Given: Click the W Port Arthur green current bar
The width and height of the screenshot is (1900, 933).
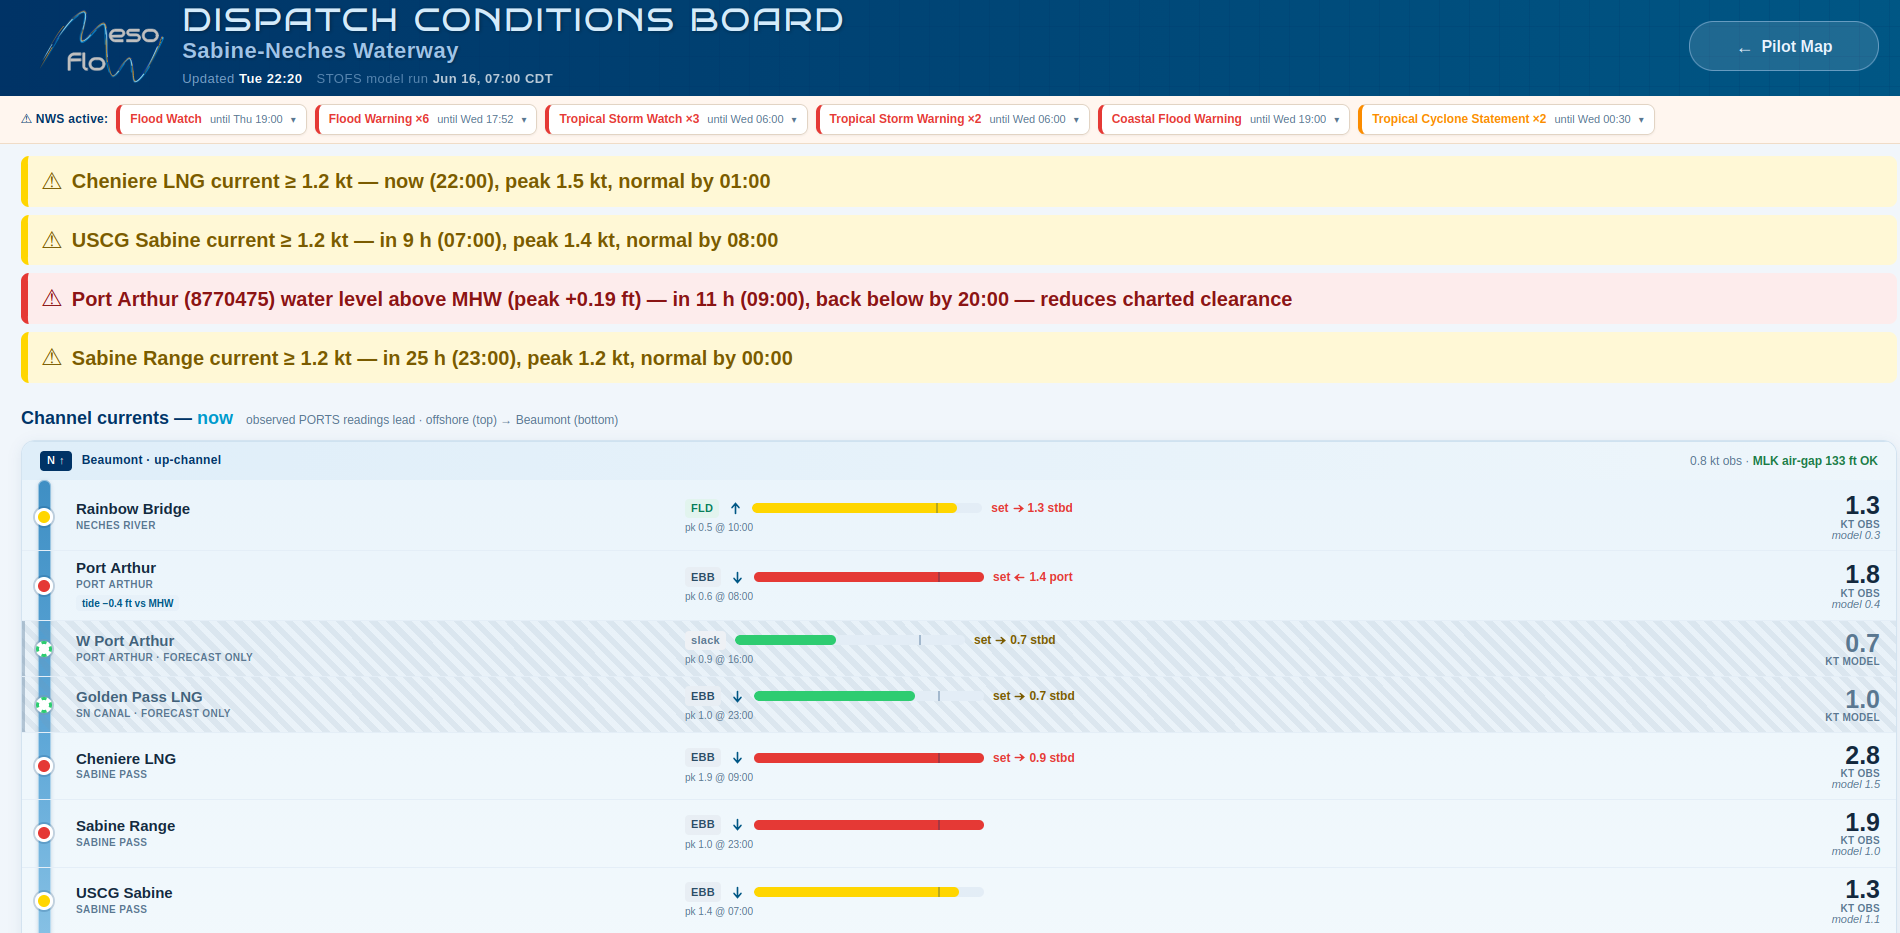Looking at the screenshot, I should pos(785,640).
